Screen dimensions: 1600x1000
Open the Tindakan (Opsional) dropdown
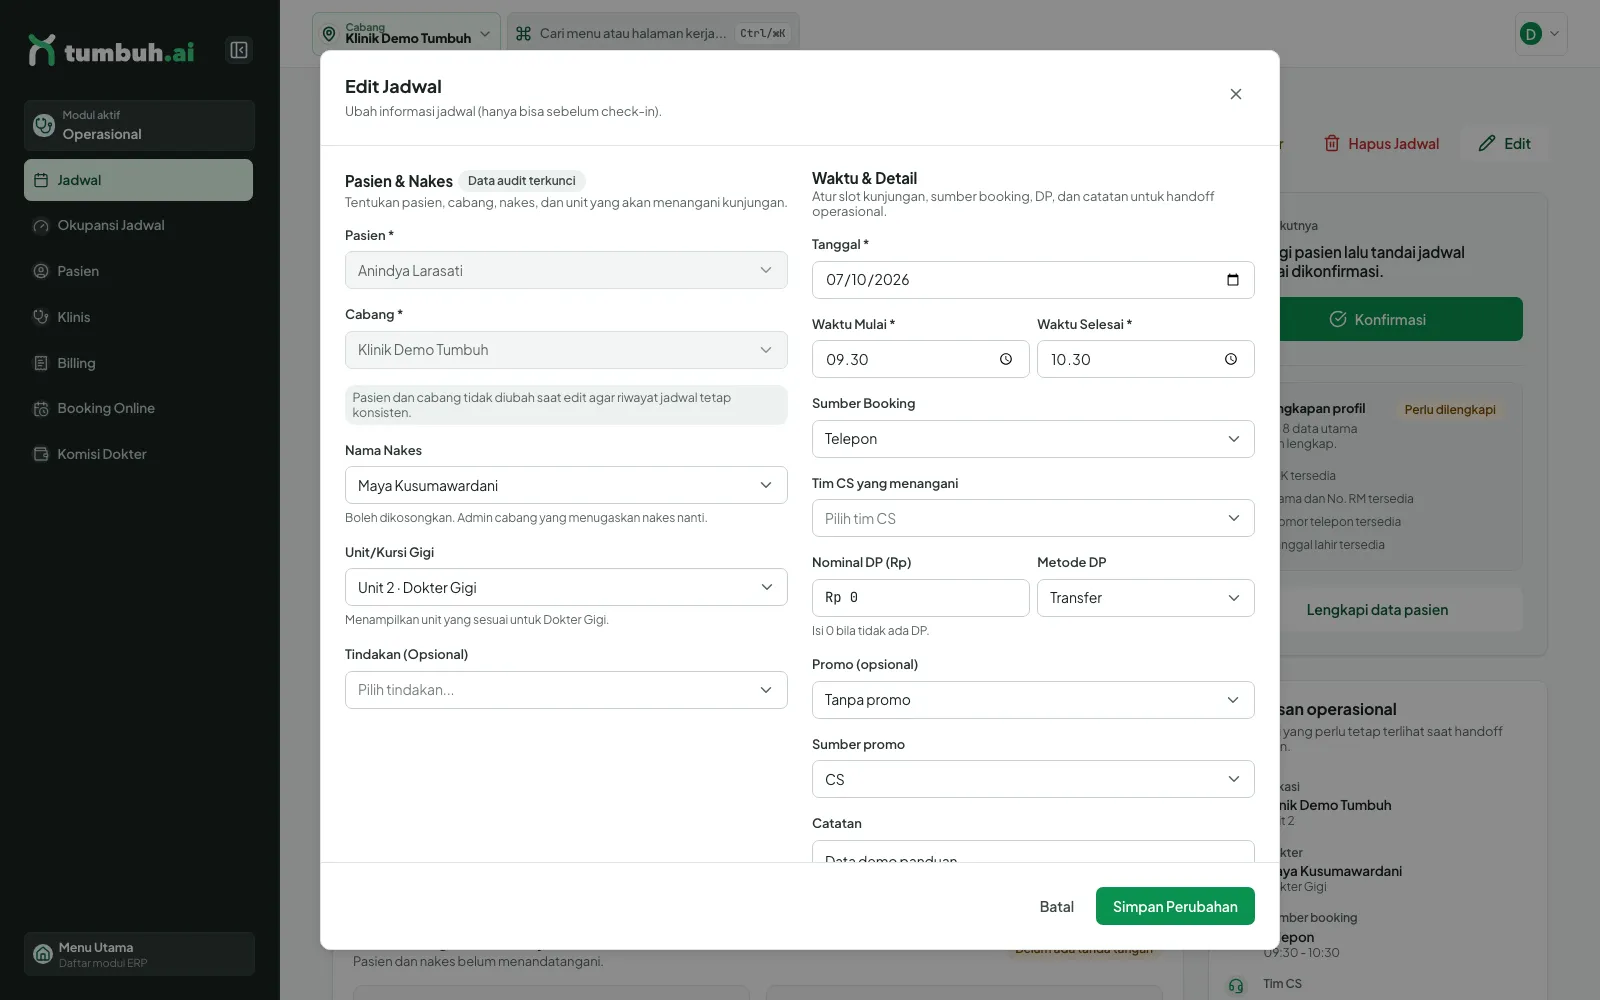tap(566, 690)
